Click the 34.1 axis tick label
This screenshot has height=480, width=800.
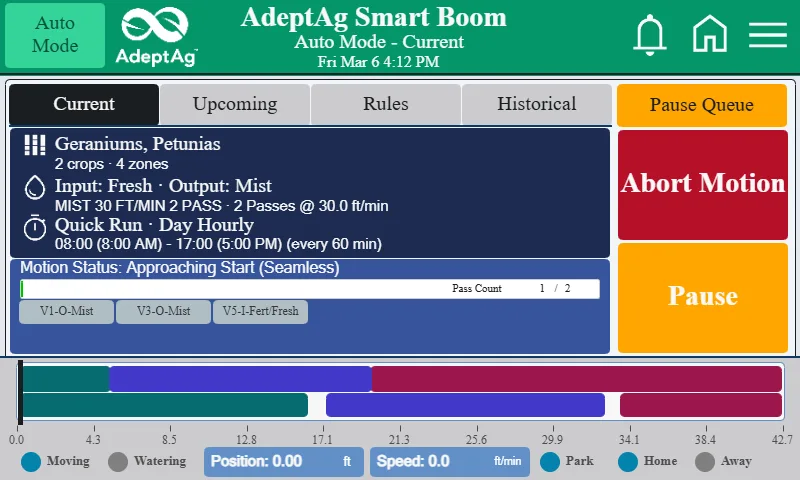pos(629,440)
